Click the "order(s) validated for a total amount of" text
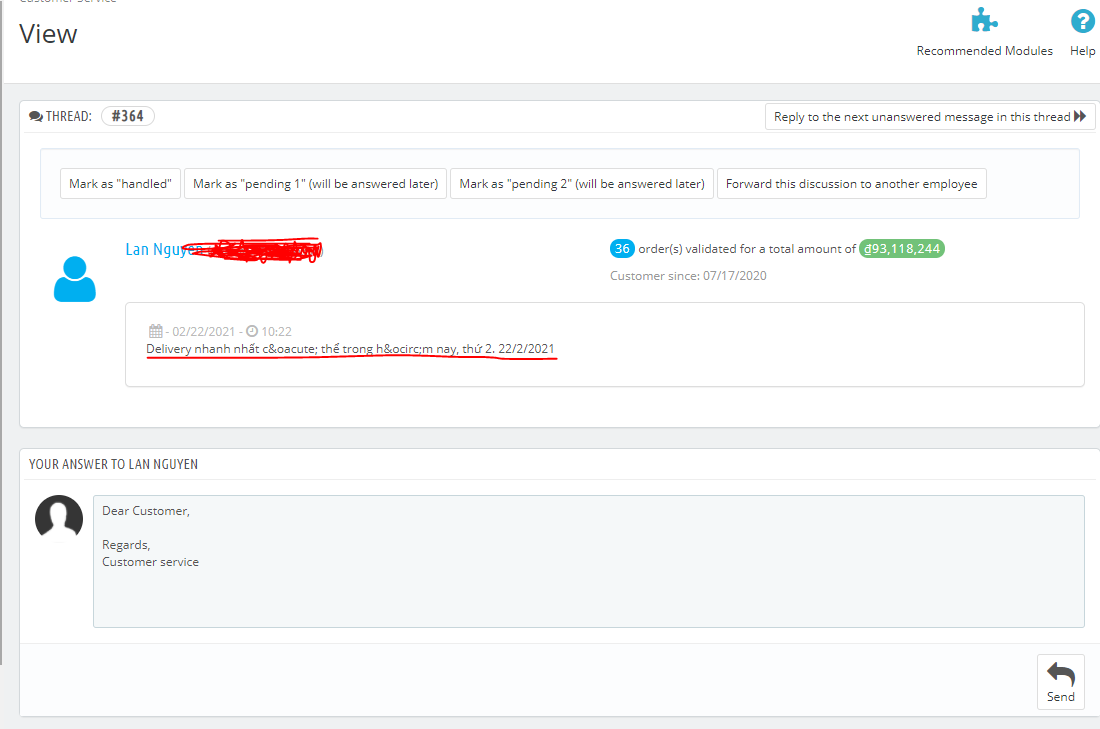Screen dimensions: 1100x729 point(747,249)
